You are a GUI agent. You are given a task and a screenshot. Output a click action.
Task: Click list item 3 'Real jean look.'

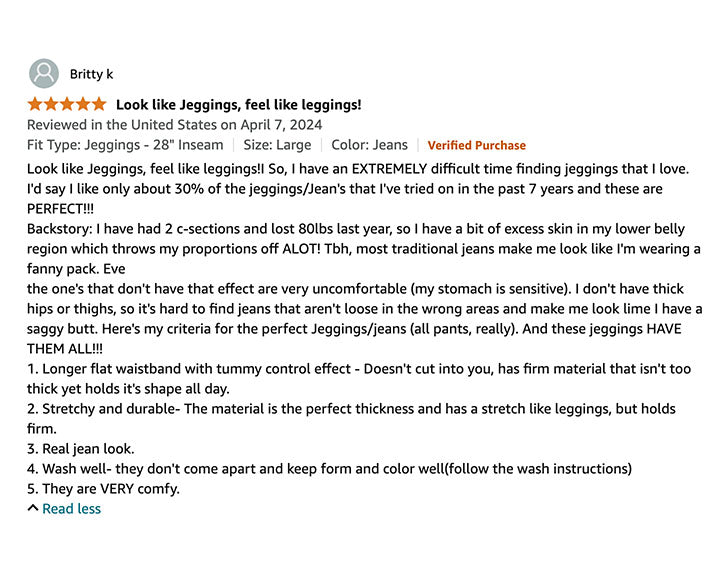point(80,449)
